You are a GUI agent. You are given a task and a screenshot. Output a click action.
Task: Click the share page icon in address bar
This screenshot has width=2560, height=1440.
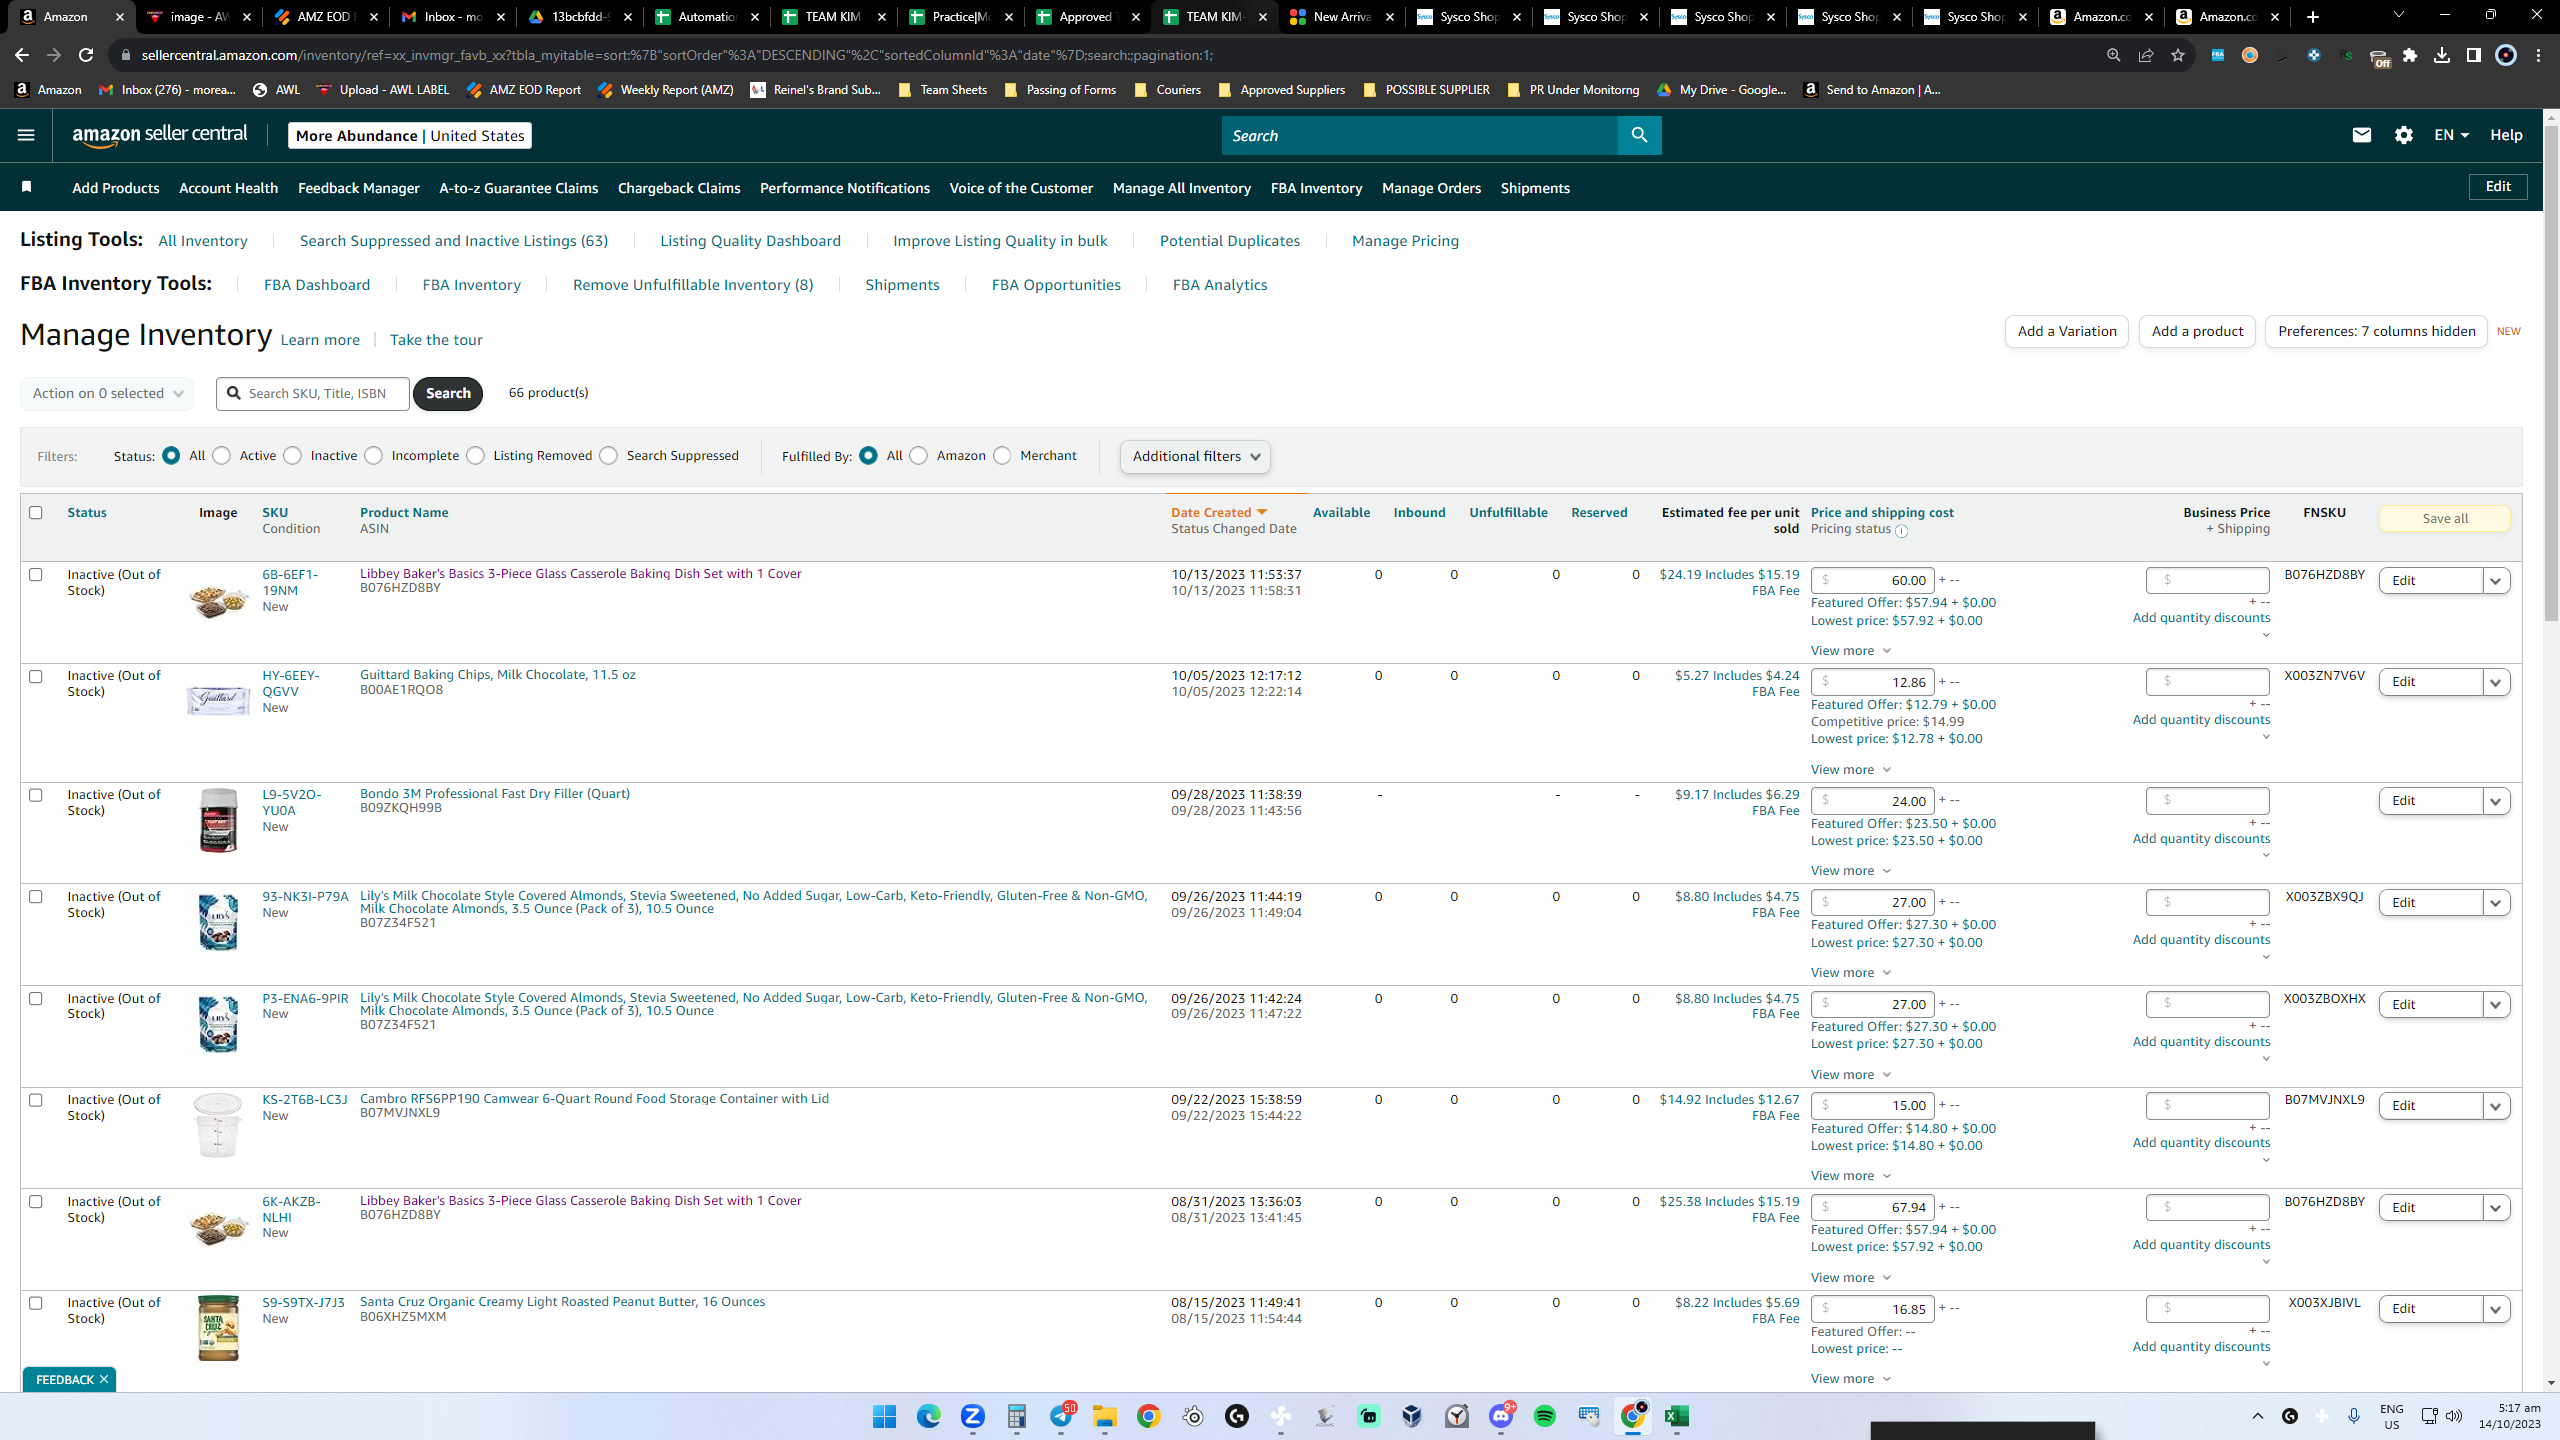(2146, 55)
